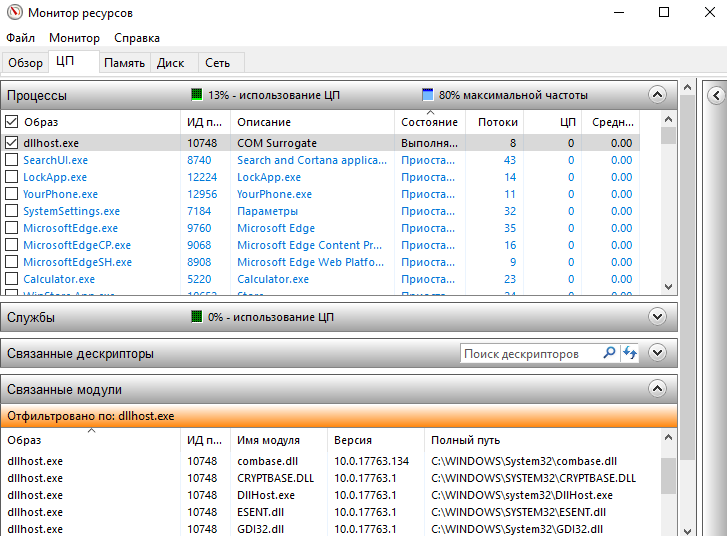Check the SystemSettings.exe process checkbox

point(12,211)
